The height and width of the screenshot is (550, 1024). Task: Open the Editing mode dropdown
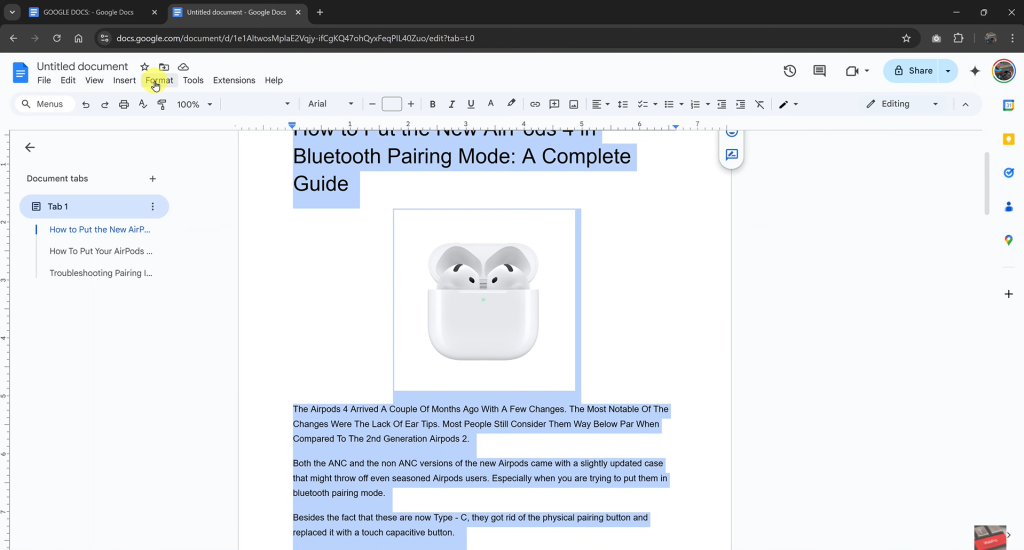tap(903, 104)
